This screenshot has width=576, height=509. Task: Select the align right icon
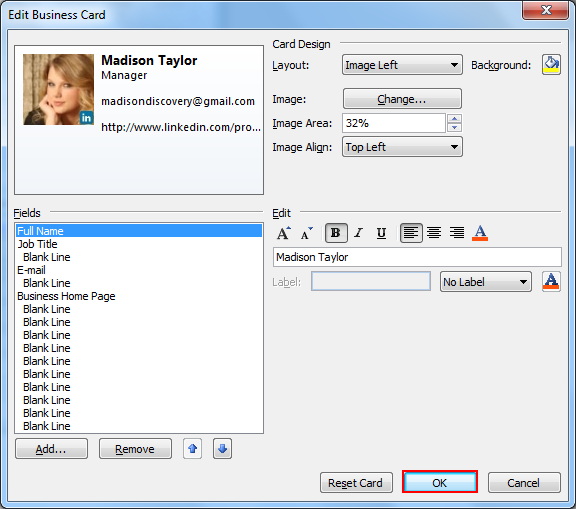pos(457,233)
